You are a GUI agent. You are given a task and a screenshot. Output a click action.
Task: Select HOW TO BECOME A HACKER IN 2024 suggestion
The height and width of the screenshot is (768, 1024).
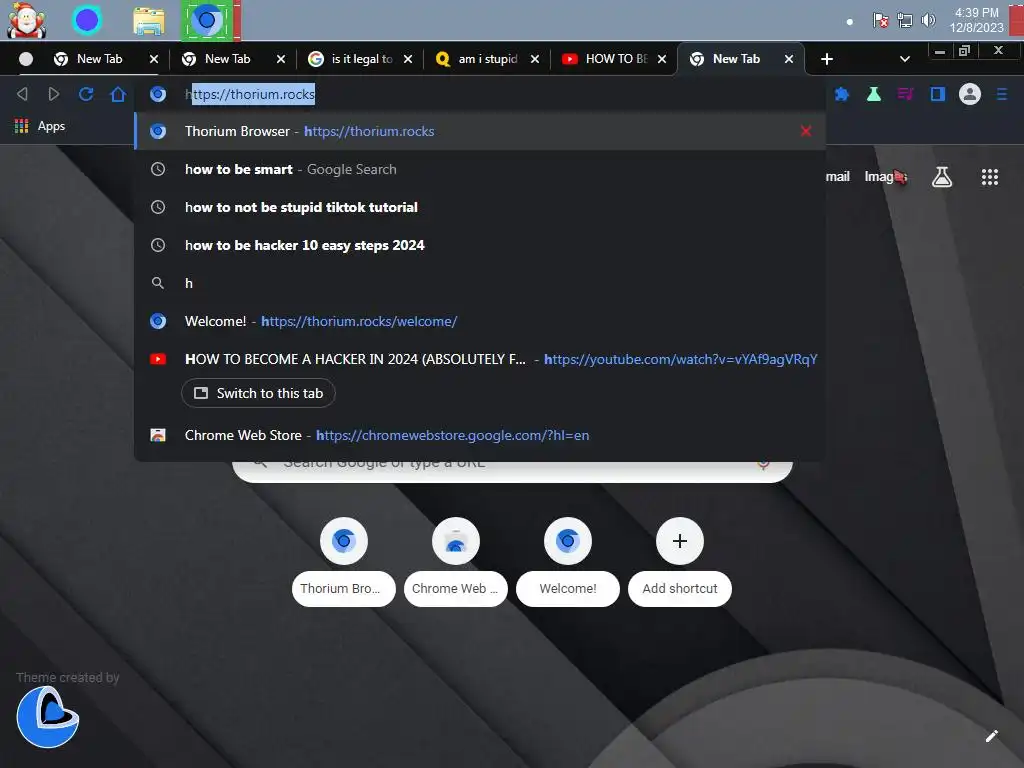[x=480, y=359]
